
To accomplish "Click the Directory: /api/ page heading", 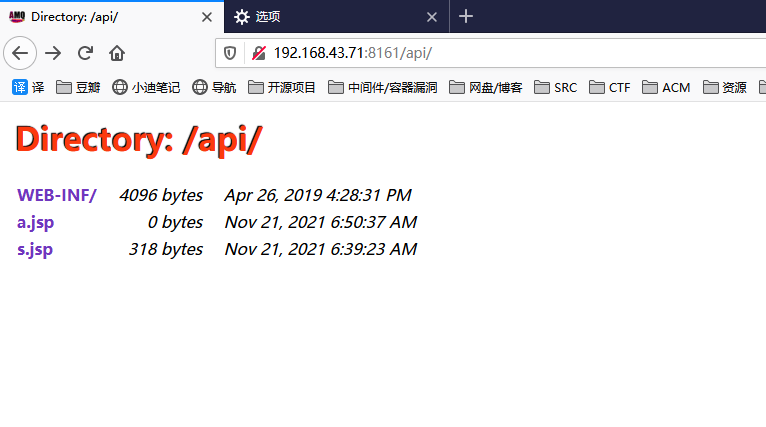I will pyautogui.click(x=139, y=140).
